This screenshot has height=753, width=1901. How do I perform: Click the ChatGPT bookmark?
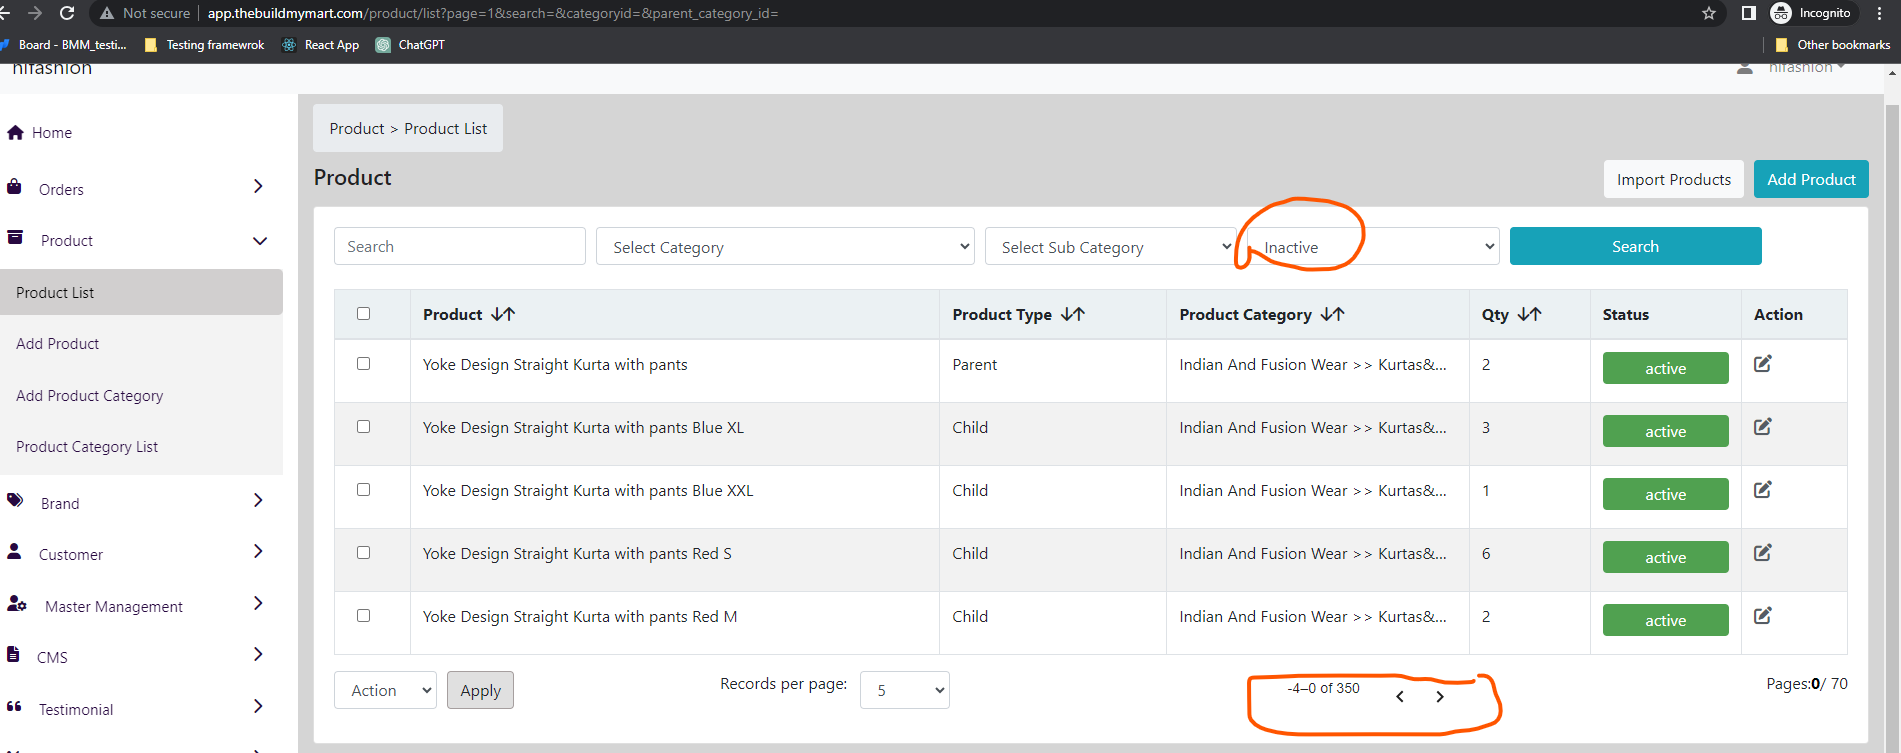pos(410,45)
